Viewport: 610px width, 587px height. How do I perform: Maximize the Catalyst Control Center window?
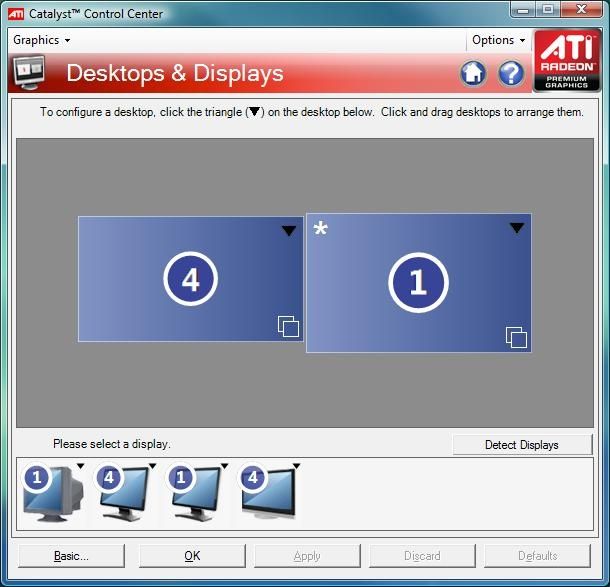coord(548,10)
